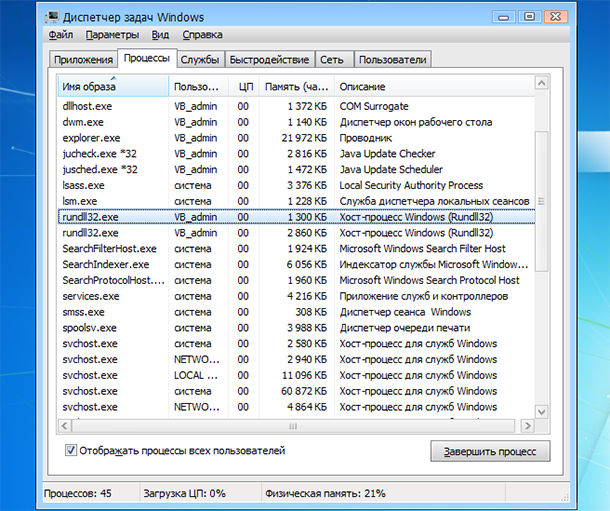Select the explorer.exe process

coord(296,138)
